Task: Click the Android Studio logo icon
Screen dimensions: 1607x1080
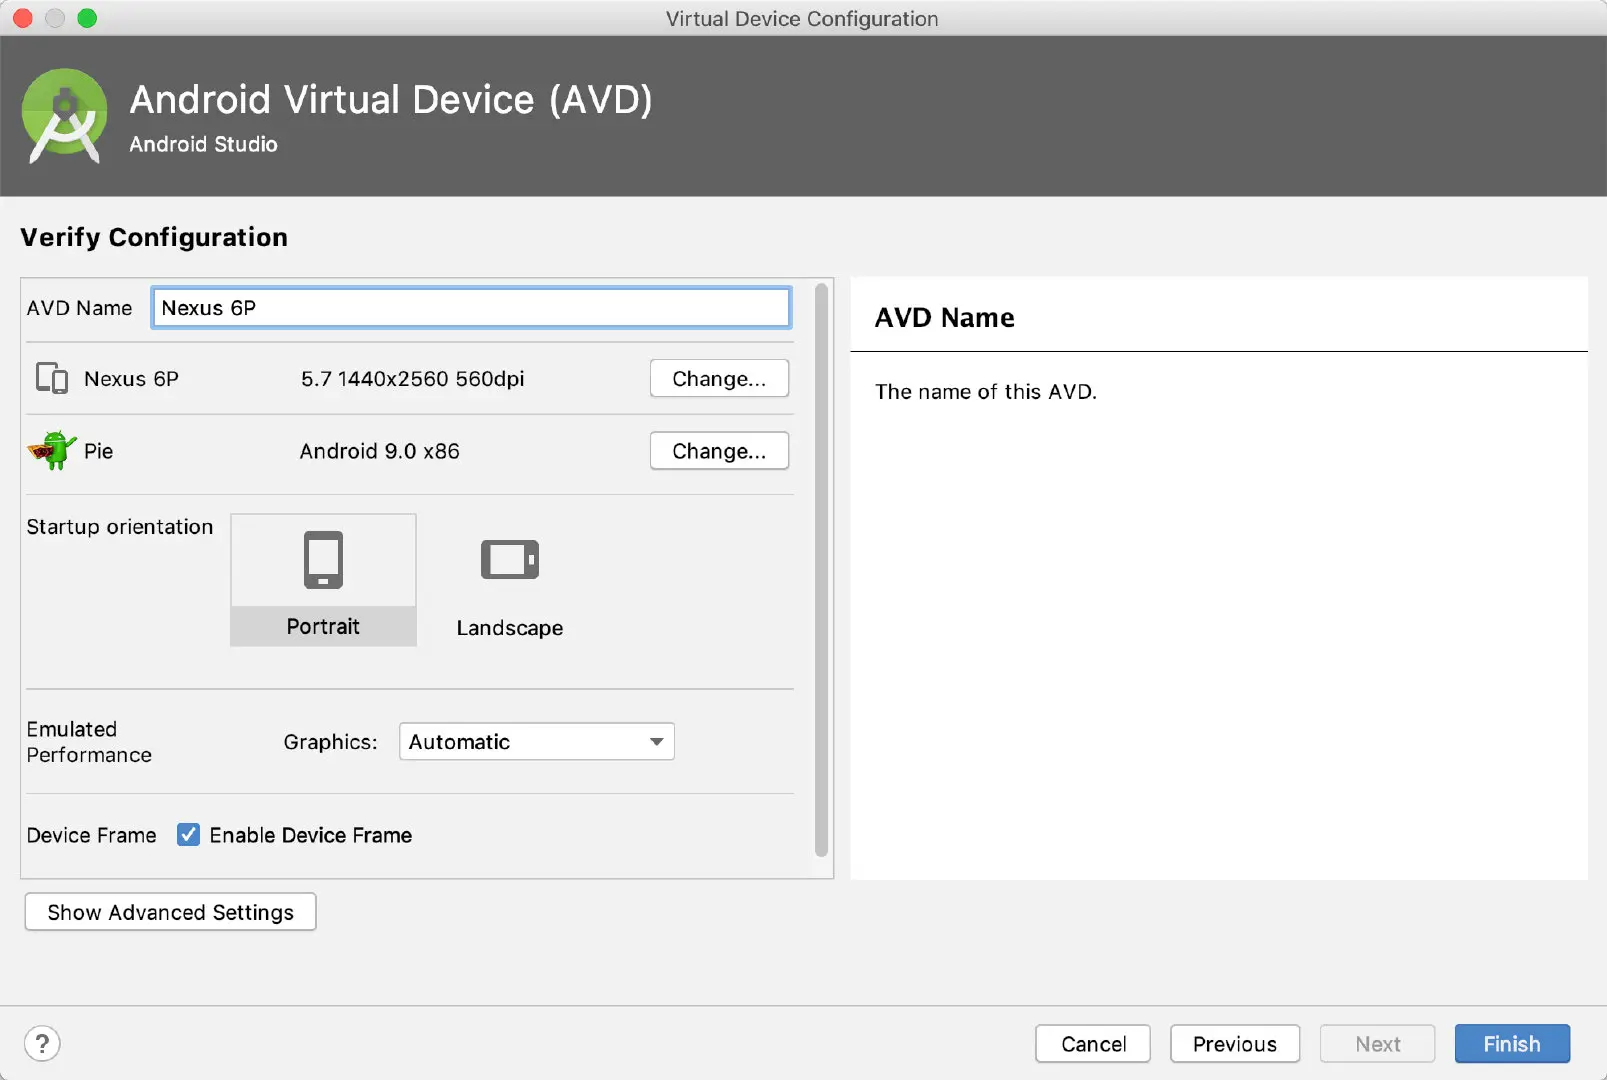Action: [64, 116]
